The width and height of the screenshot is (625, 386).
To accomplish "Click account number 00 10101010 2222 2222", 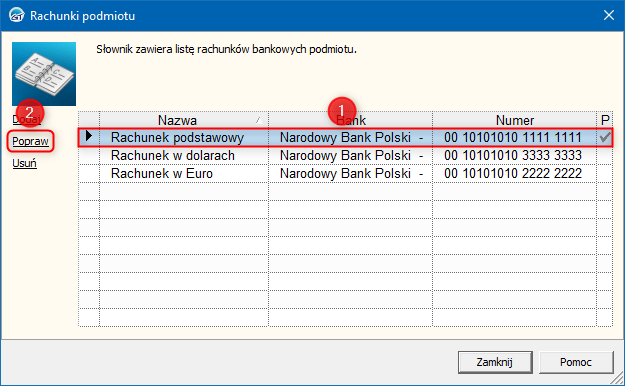I will point(513,173).
